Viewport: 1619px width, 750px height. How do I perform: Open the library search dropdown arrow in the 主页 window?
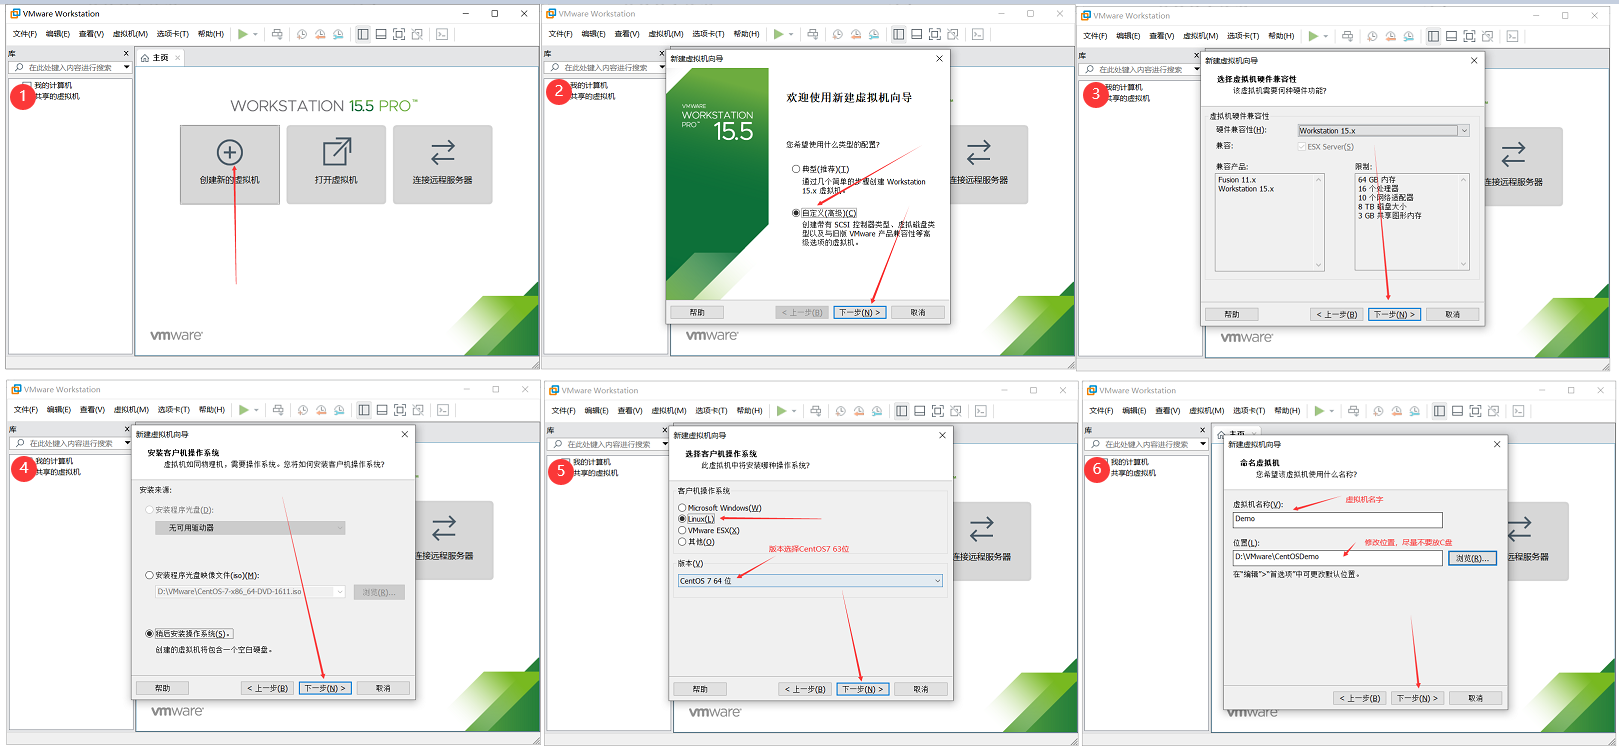126,68
